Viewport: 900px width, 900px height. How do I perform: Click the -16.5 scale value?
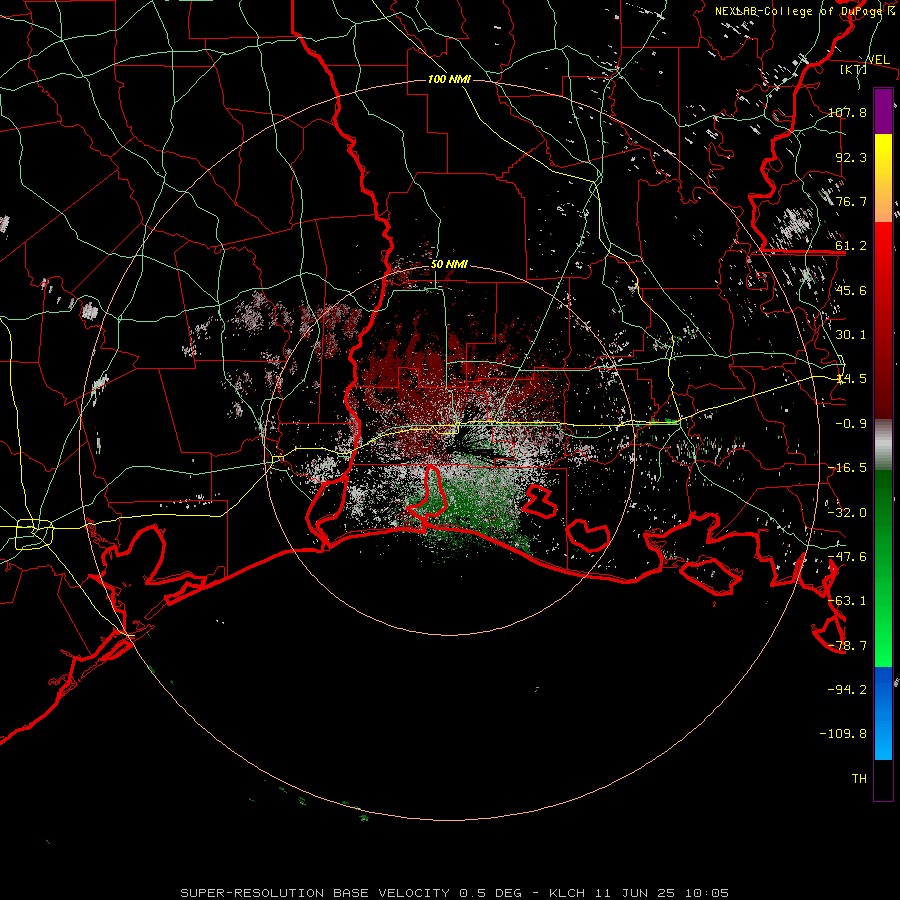[x=847, y=468]
